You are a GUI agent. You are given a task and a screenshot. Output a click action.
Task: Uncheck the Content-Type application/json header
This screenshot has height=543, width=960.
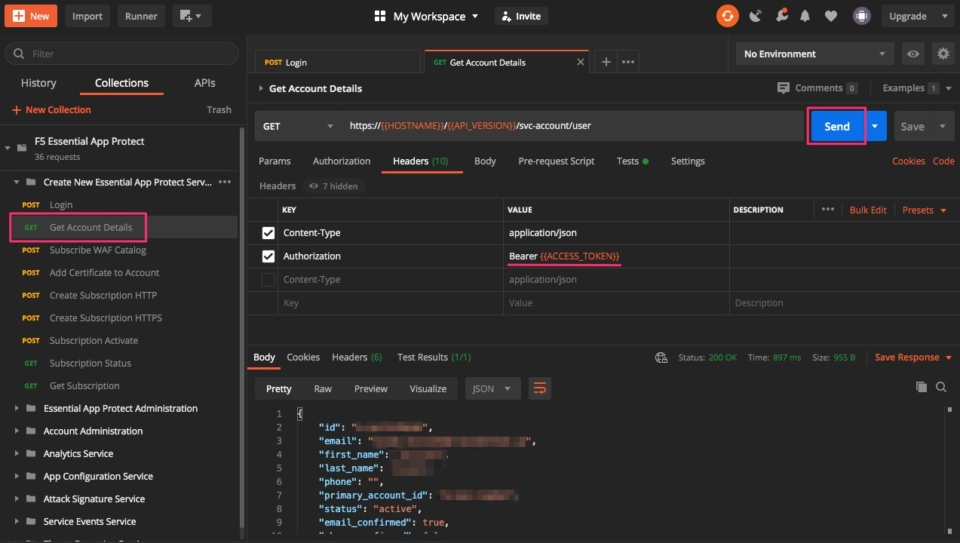[268, 233]
